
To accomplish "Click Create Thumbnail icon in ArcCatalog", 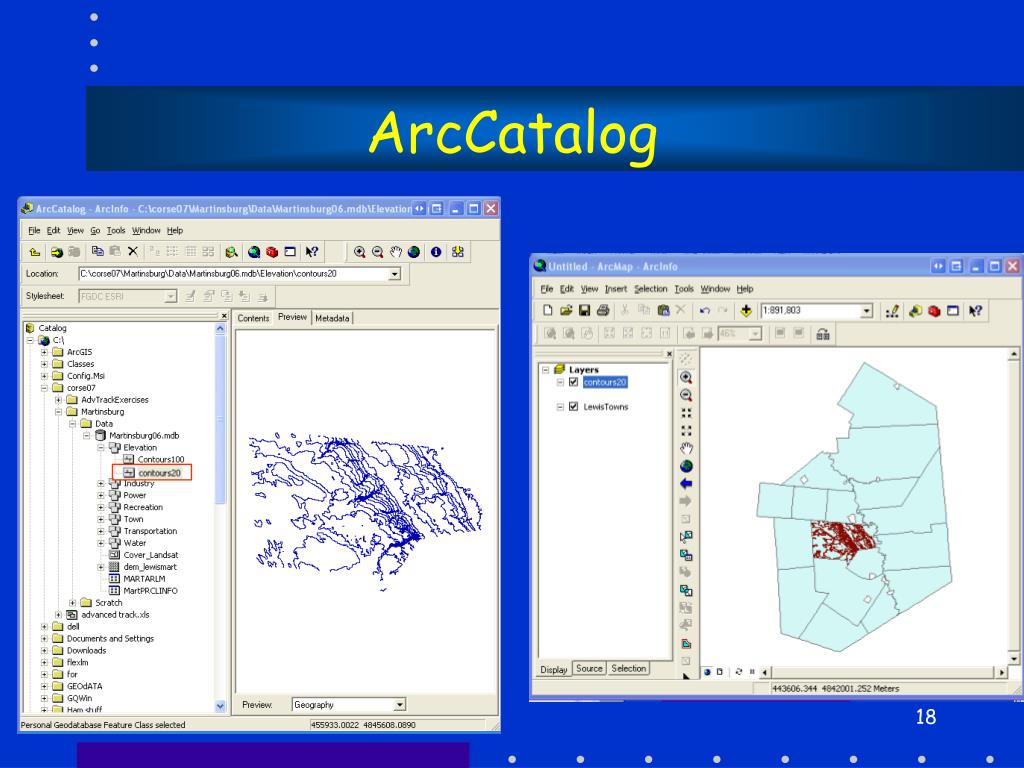I will pyautogui.click(x=458, y=251).
